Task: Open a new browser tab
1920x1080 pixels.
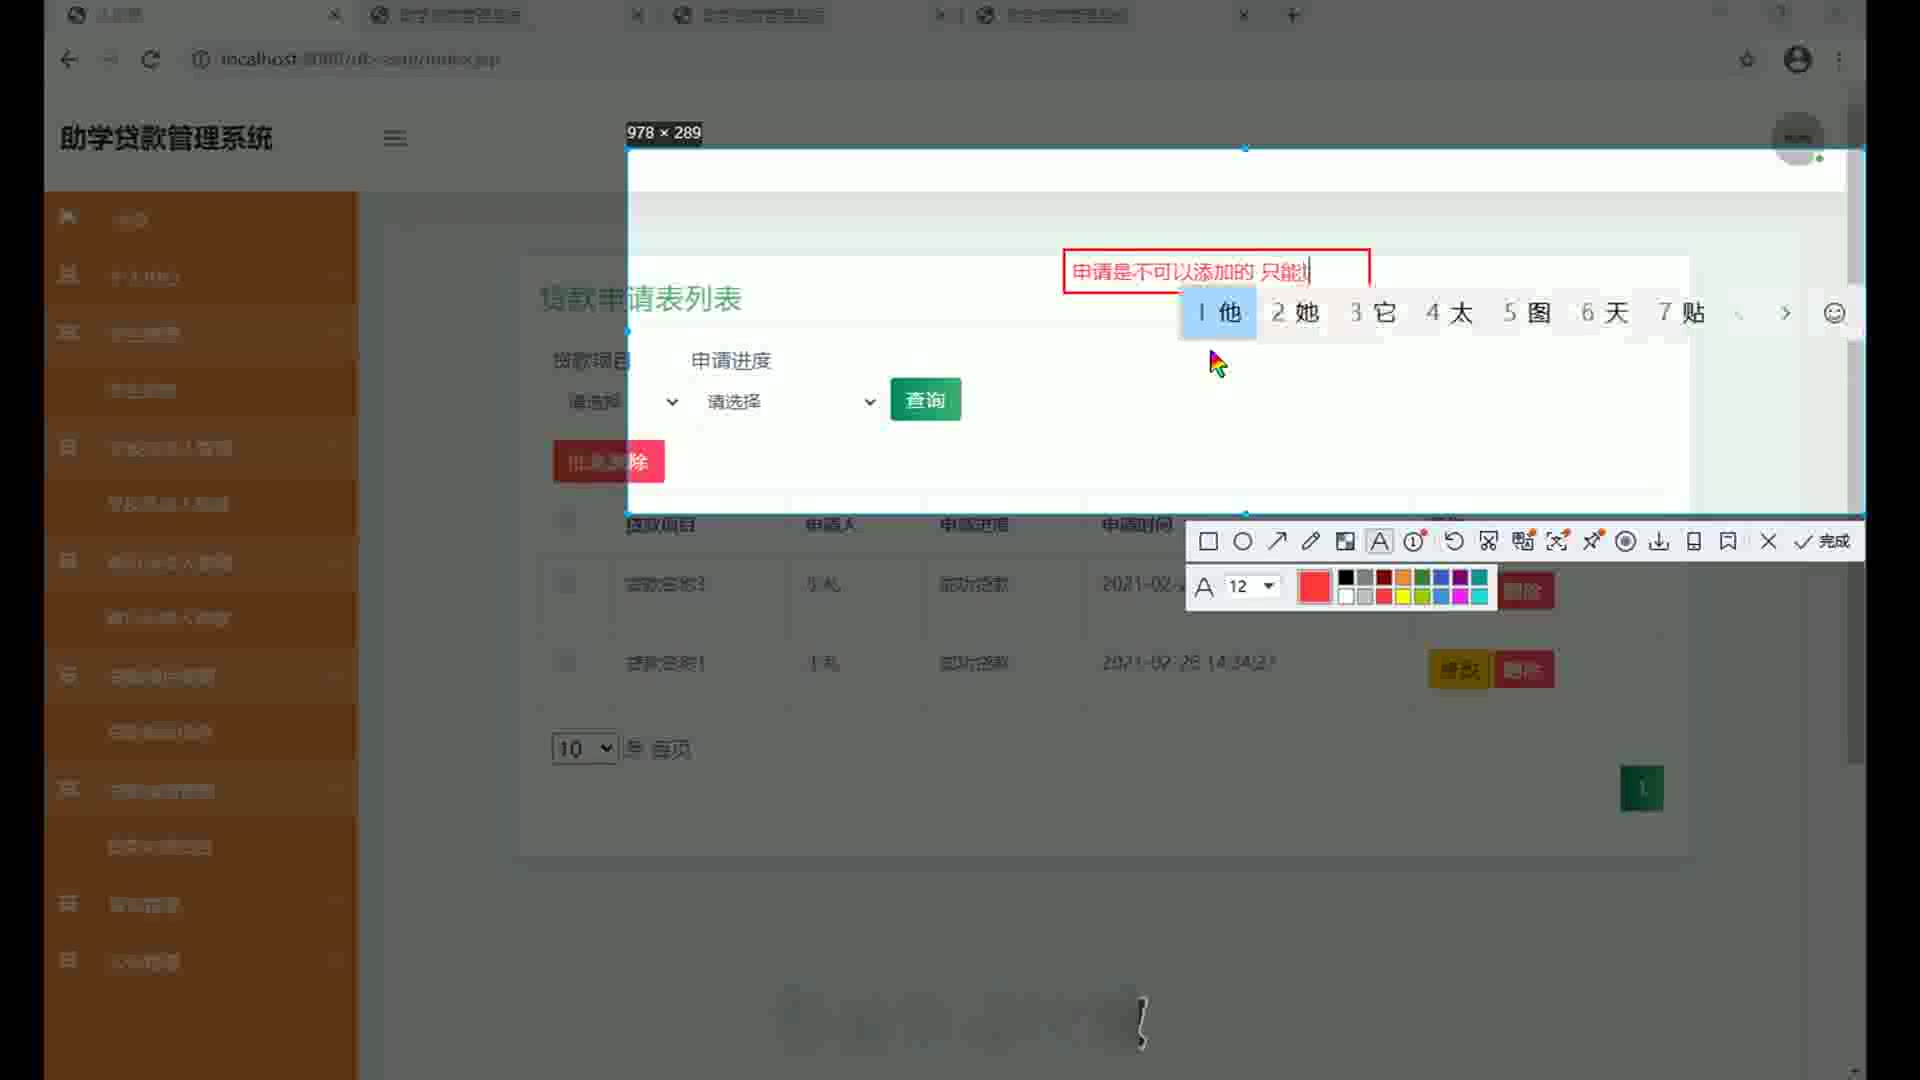Action: pyautogui.click(x=1292, y=15)
